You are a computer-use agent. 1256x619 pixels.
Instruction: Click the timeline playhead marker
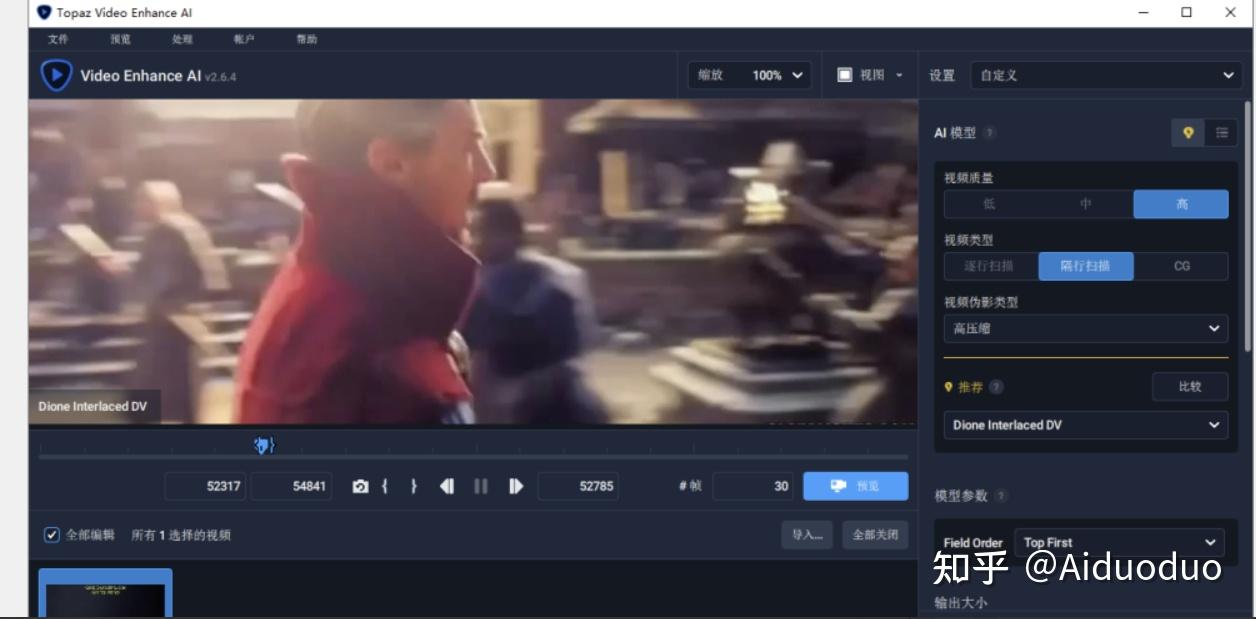(x=263, y=446)
